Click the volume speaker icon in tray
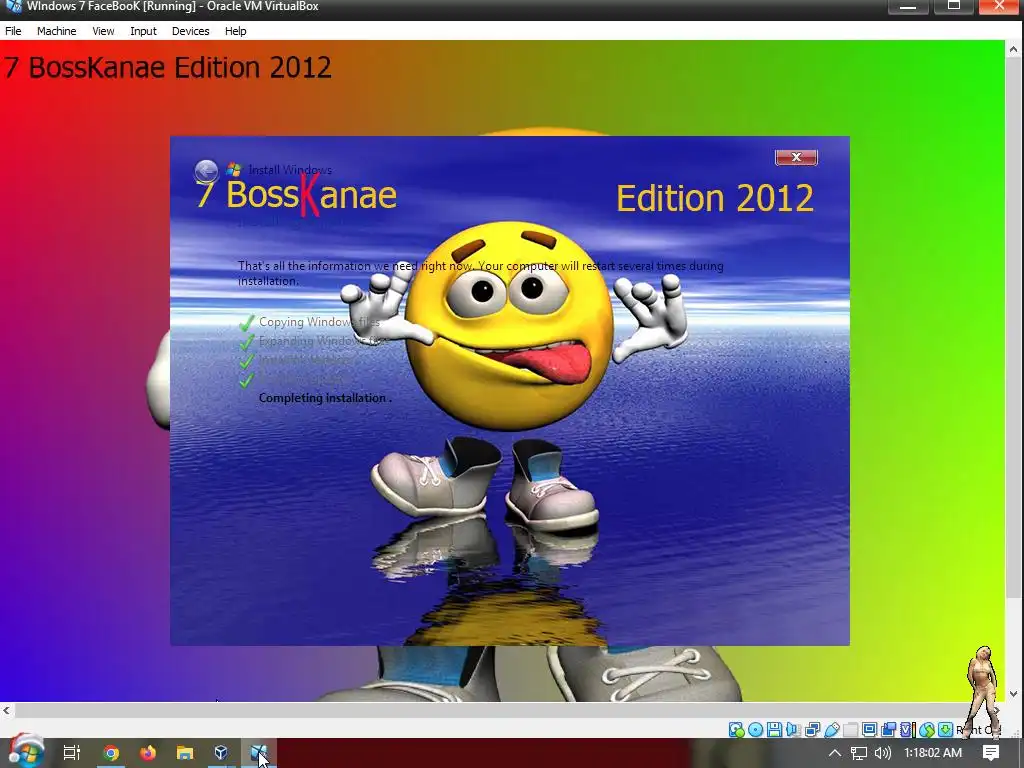Viewport: 1024px width, 768px height. (x=883, y=753)
